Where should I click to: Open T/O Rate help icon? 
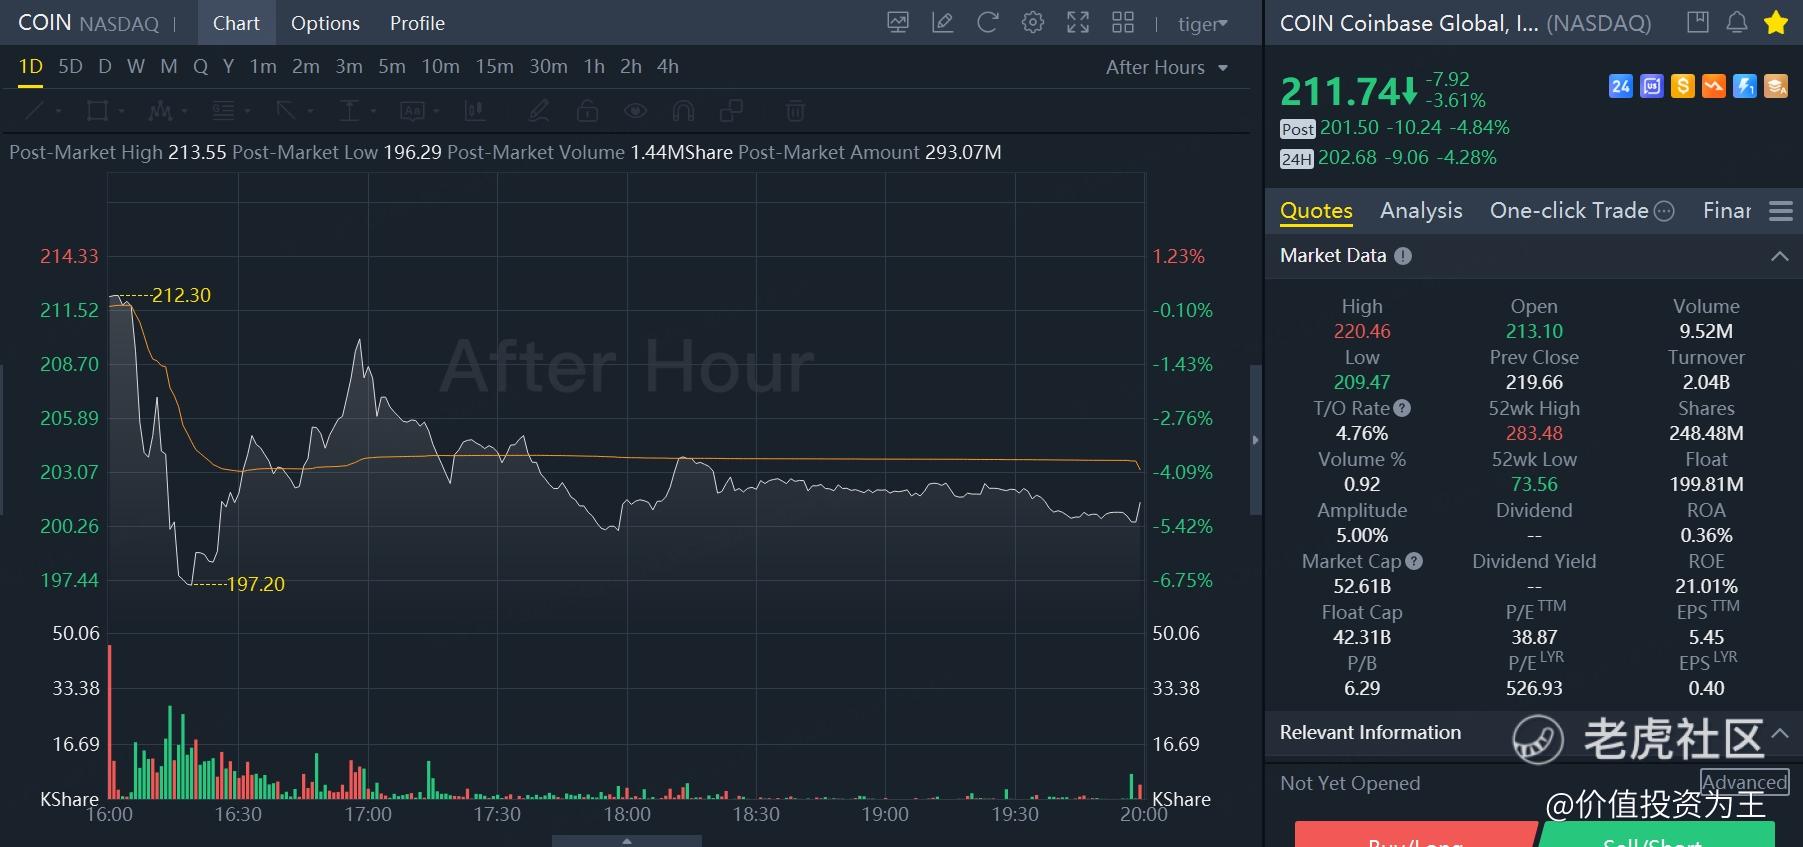1402,408
